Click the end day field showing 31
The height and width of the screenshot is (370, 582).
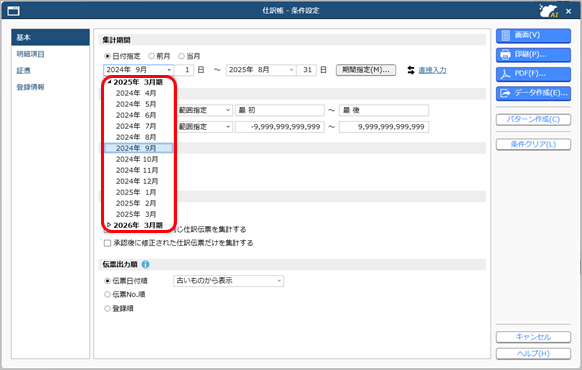pyautogui.click(x=306, y=70)
